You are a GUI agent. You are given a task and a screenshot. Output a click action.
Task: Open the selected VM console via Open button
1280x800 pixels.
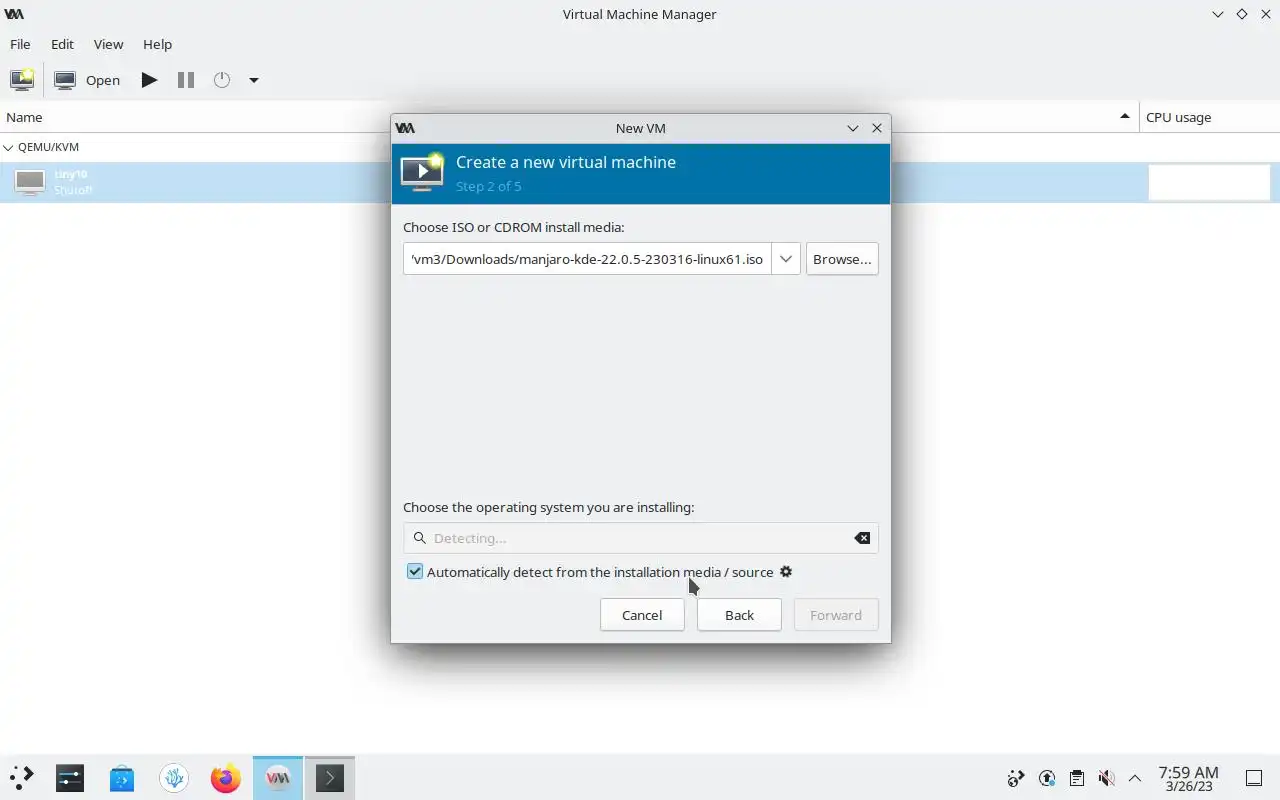pos(87,80)
